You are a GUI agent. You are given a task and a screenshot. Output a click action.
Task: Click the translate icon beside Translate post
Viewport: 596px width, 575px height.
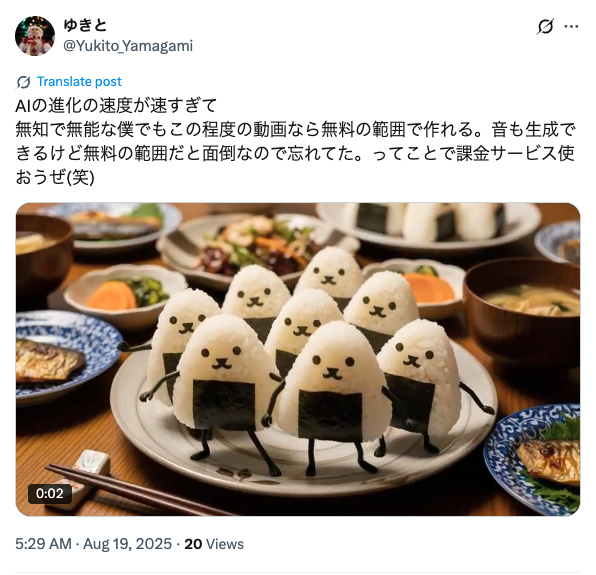click(x=24, y=82)
